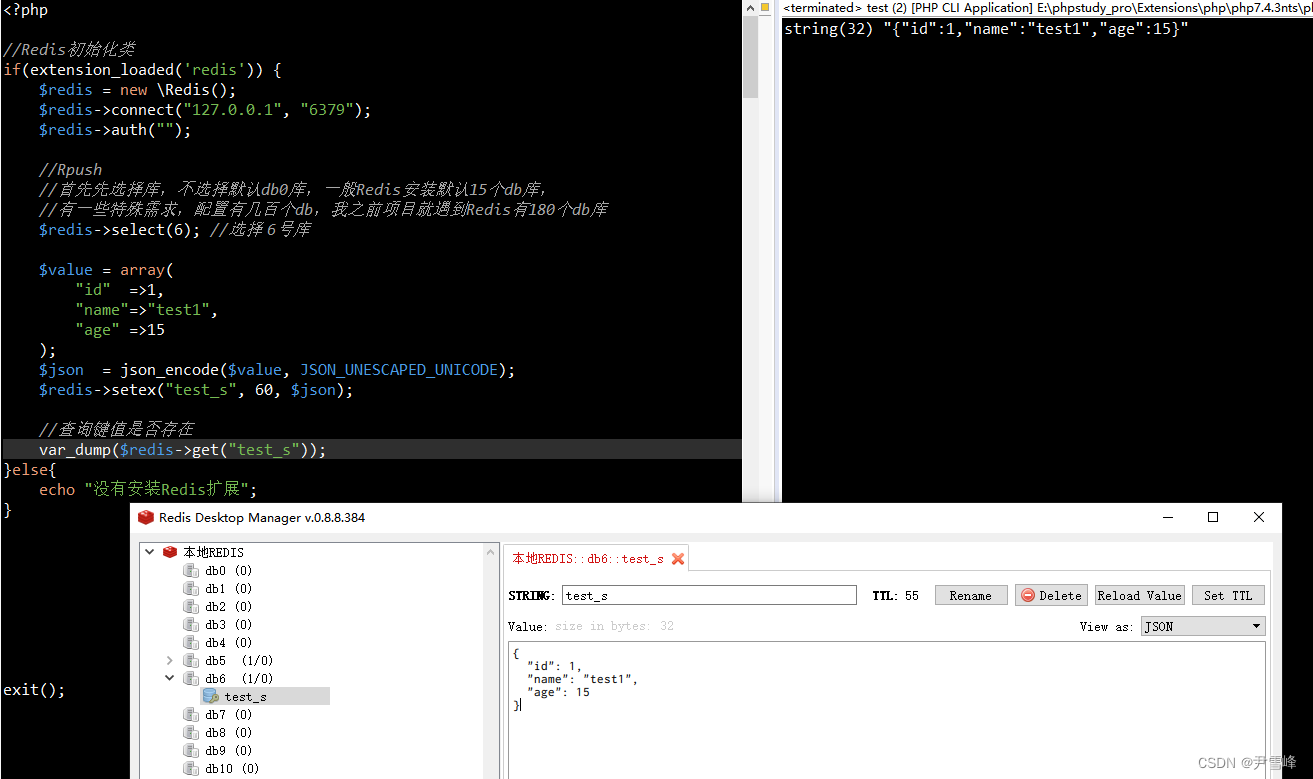Click the database icon beside db0

(191, 570)
